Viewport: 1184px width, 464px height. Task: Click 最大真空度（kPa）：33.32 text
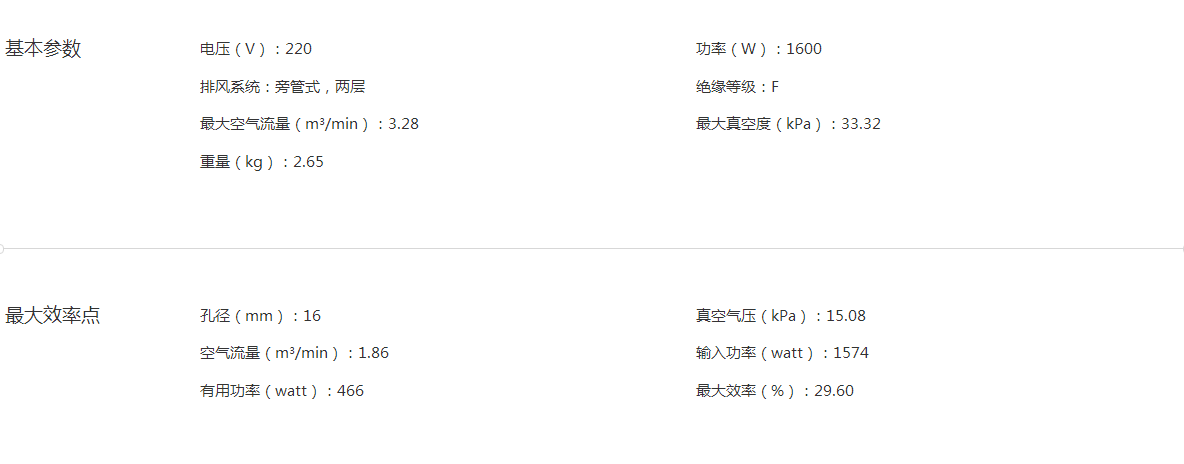(x=788, y=124)
